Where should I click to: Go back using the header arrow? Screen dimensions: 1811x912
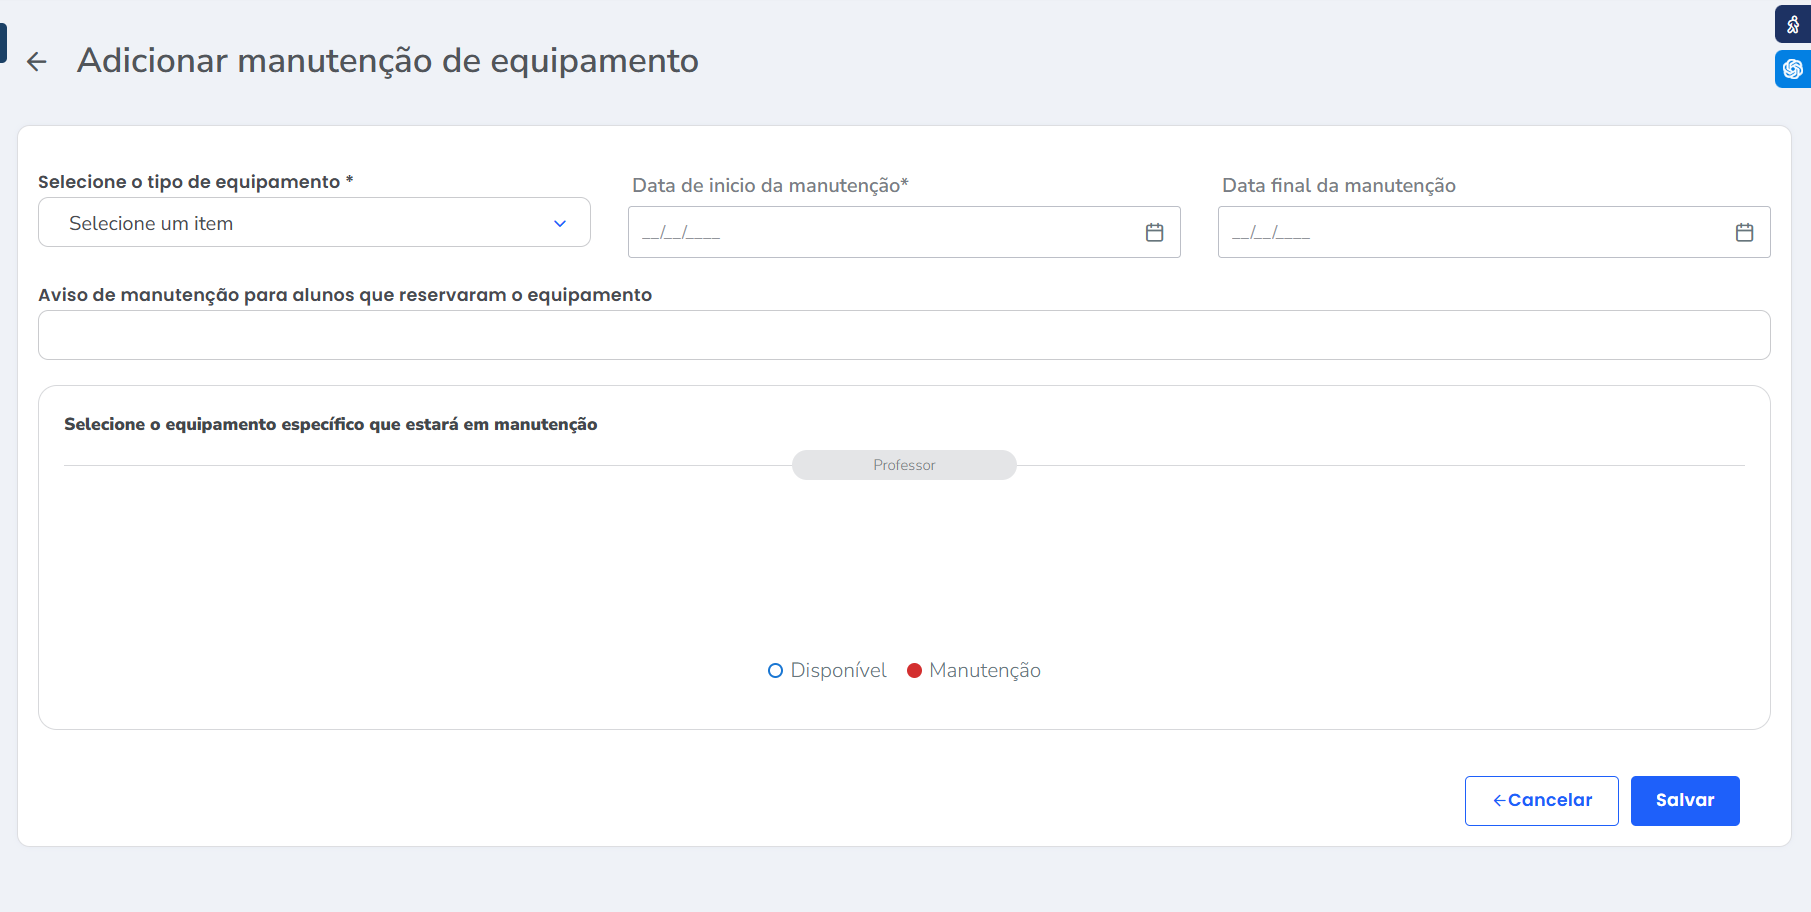(37, 62)
